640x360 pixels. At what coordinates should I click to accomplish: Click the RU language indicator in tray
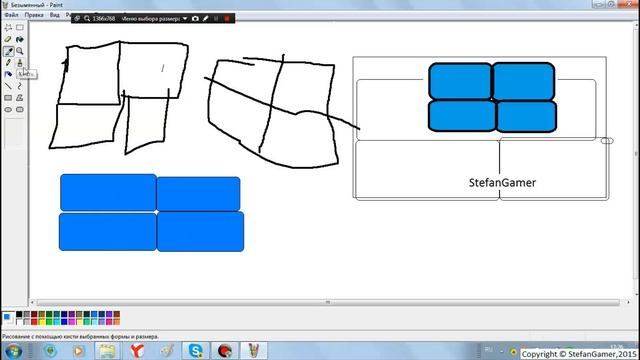click(x=489, y=350)
